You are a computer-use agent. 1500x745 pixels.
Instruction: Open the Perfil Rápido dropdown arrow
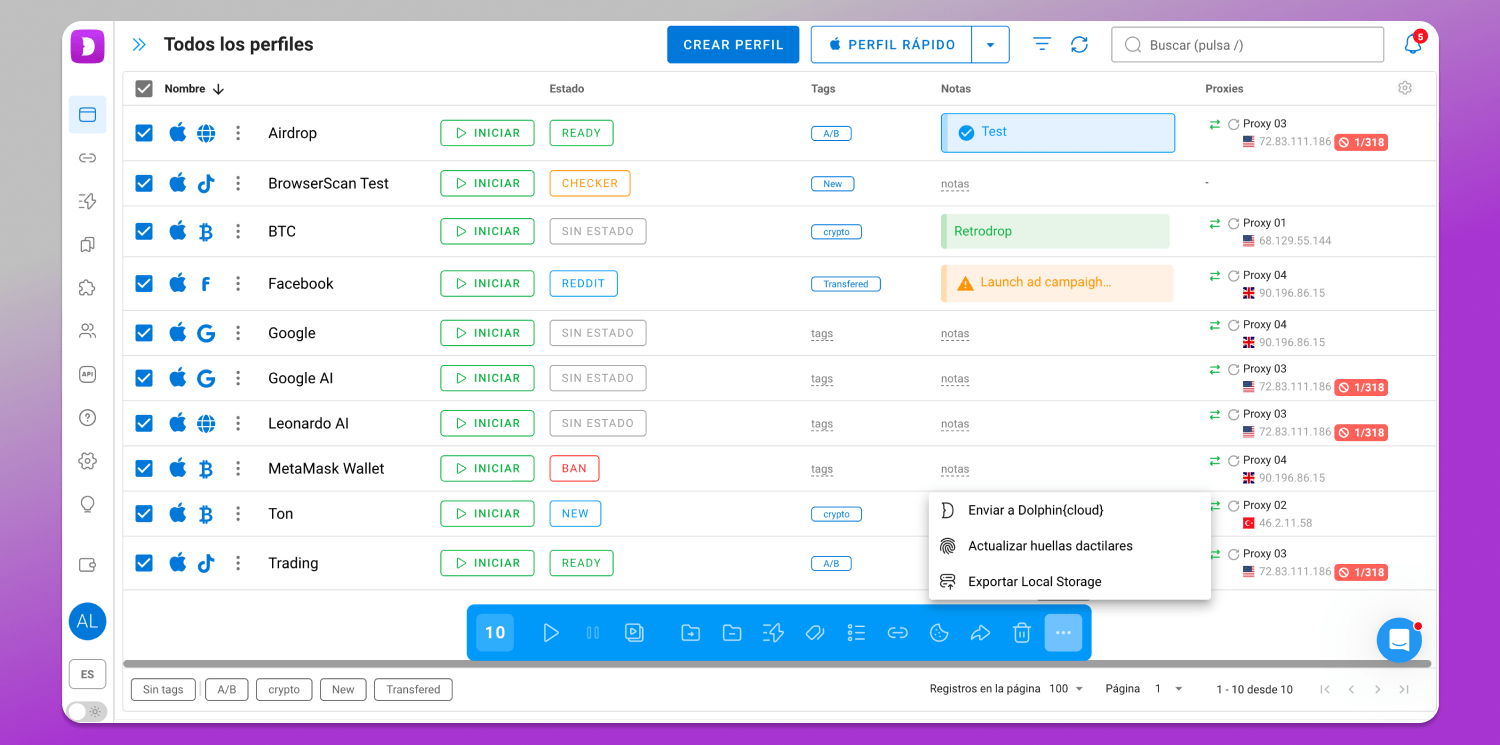(x=990, y=45)
